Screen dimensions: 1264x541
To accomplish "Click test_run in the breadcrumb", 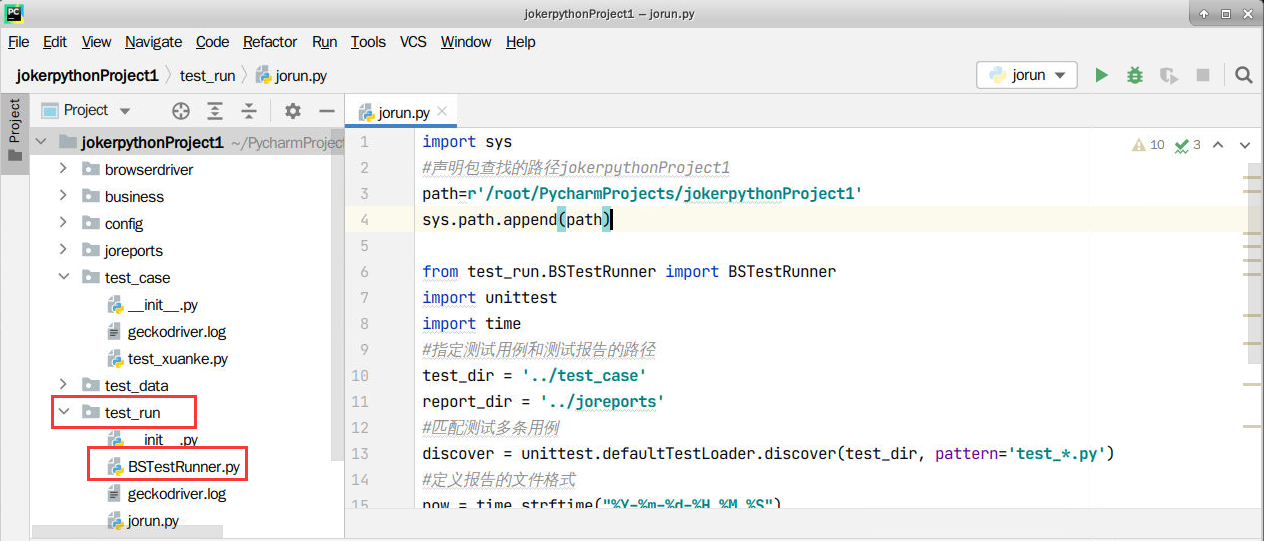I will coord(208,75).
